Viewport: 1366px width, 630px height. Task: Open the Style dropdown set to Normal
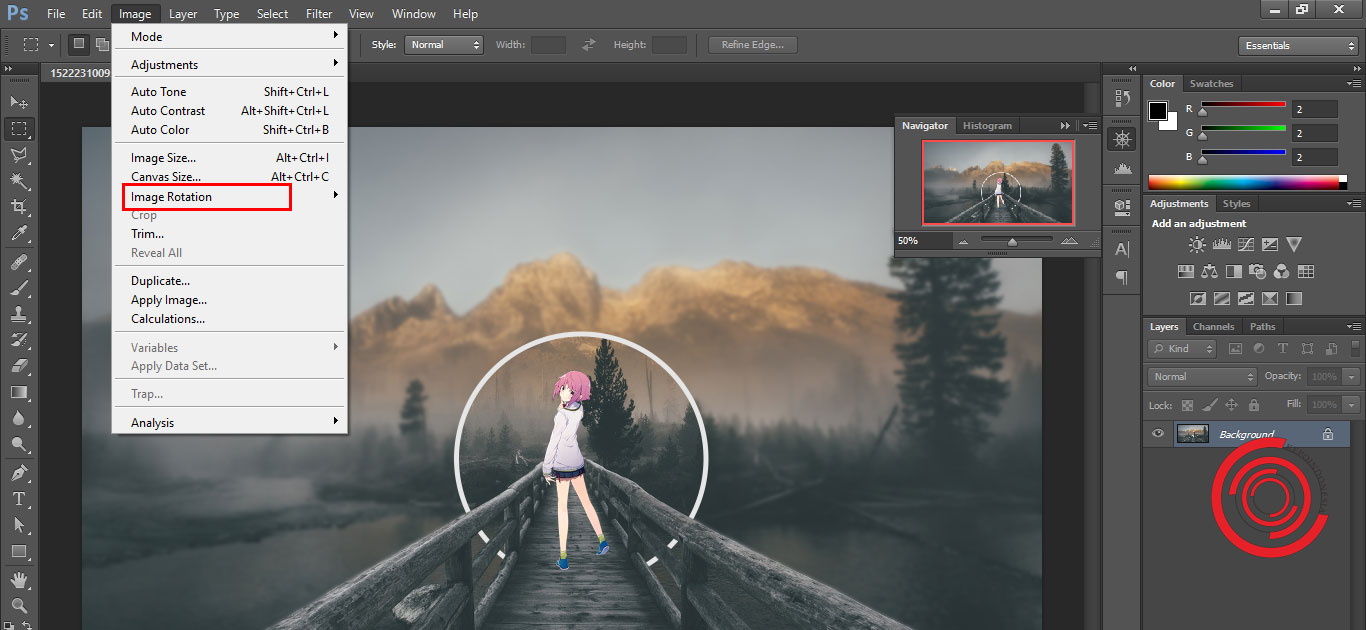click(444, 45)
